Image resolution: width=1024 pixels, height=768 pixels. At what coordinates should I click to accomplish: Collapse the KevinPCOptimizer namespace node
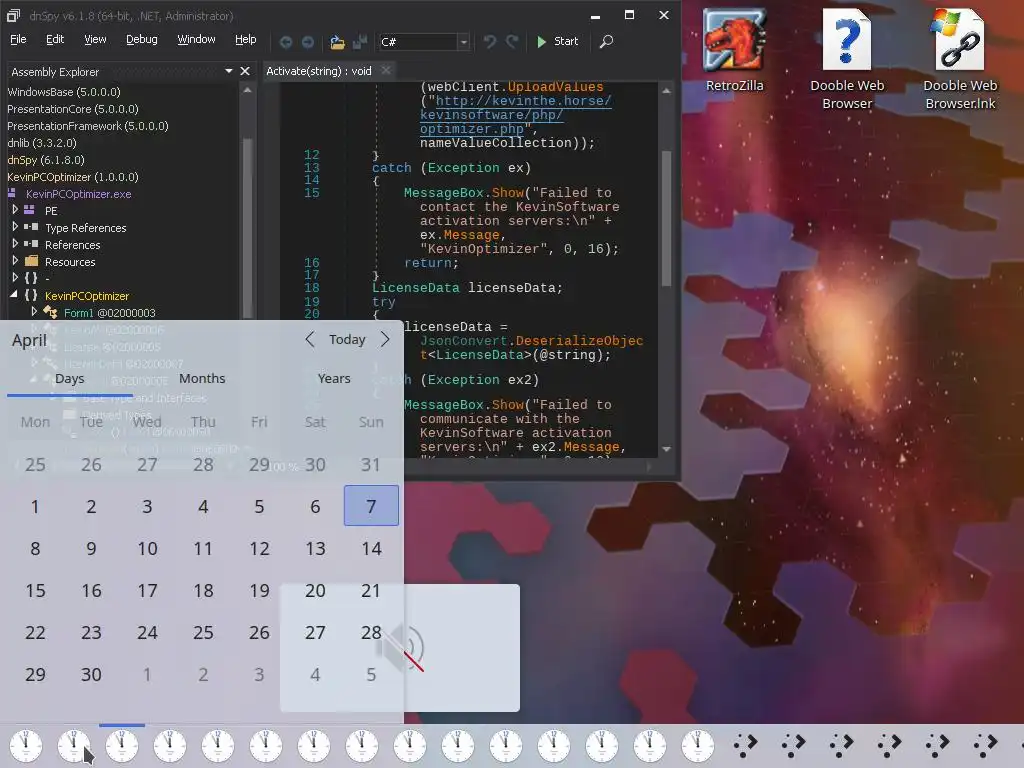pyautogui.click(x=14, y=295)
